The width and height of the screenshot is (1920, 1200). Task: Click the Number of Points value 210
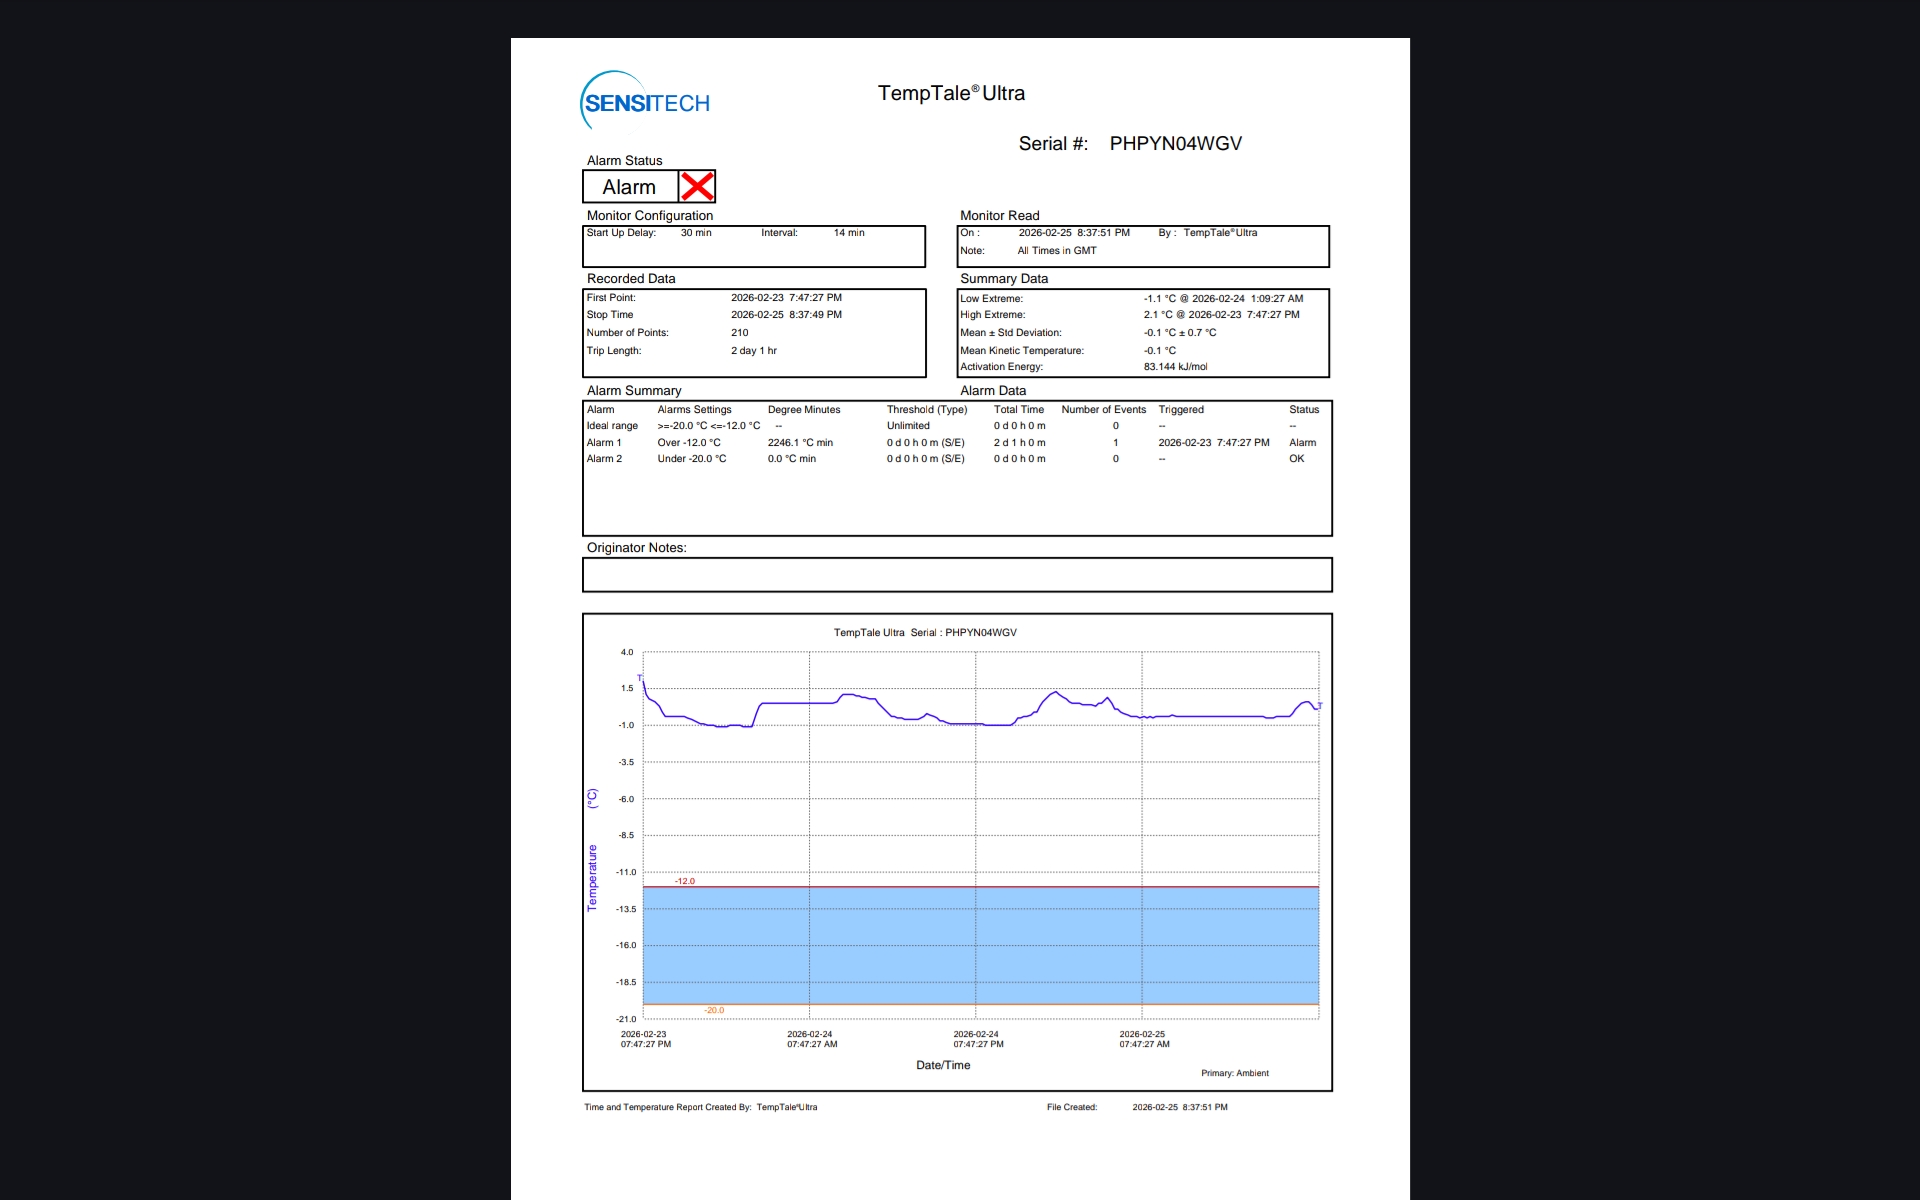click(x=740, y=333)
